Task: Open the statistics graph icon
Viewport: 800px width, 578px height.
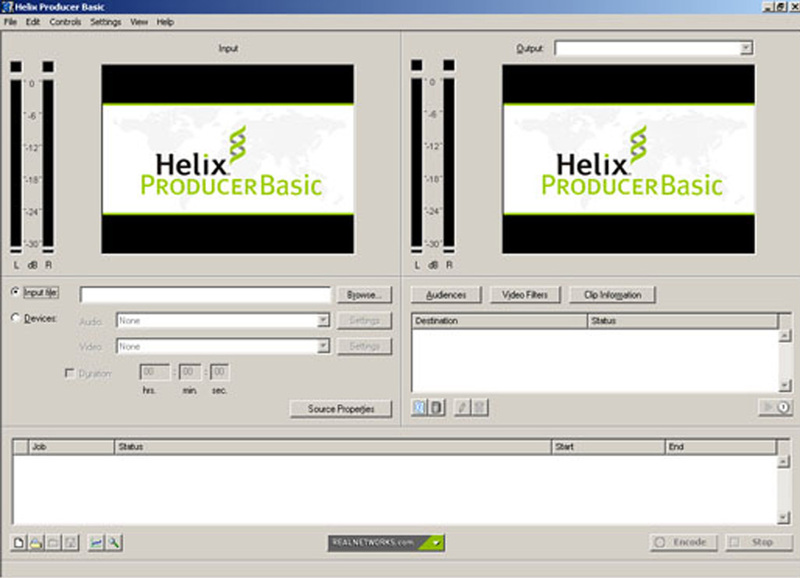Action: tap(96, 542)
